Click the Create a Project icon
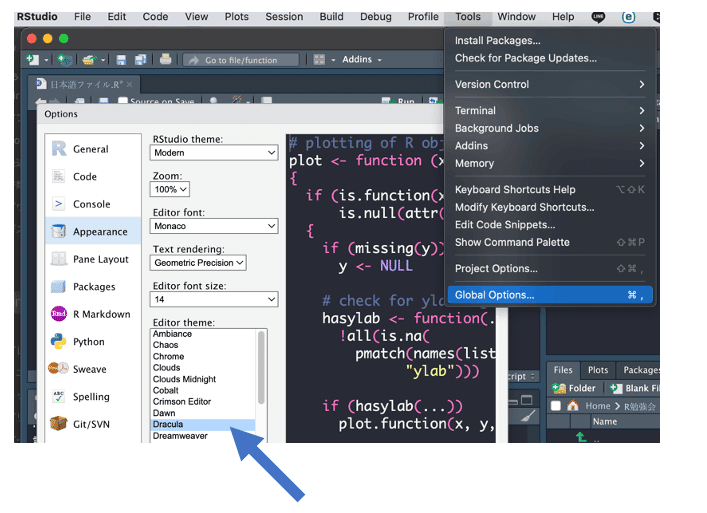Image resolution: width=707 pixels, height=513 pixels. point(65,60)
